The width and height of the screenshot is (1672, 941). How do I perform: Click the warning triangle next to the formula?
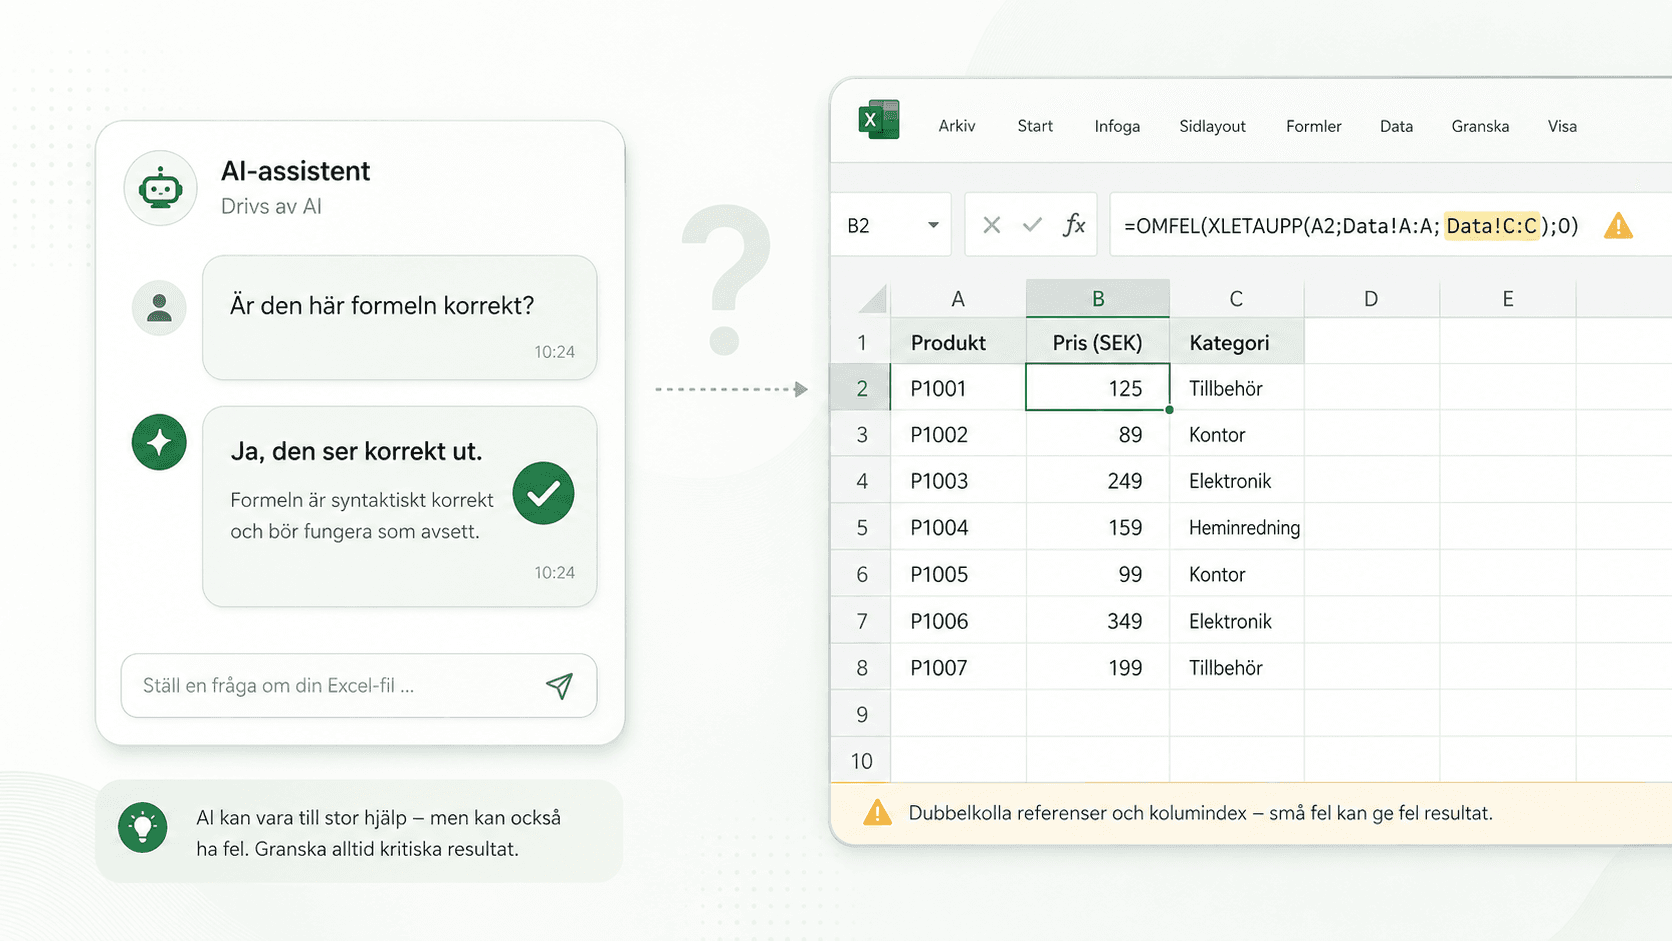click(x=1618, y=226)
